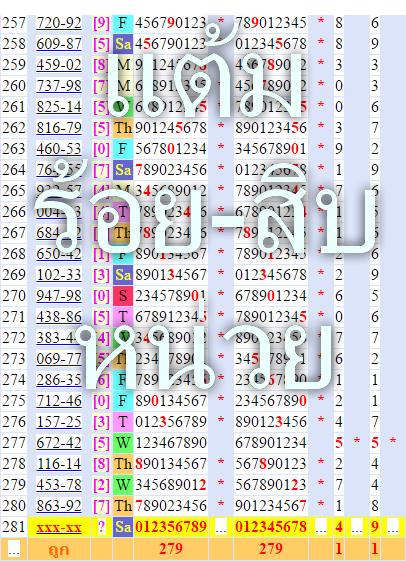Open the 672-42 link in row 277
The width and height of the screenshot is (406, 561).
(x=59, y=443)
